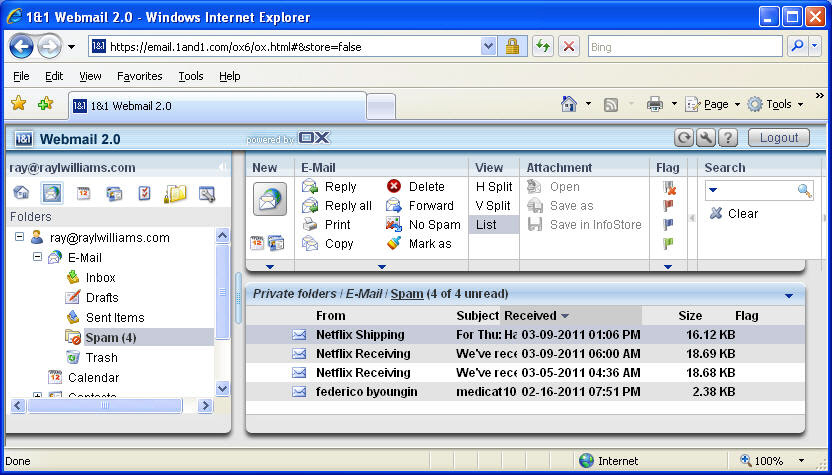Viewport: 832px width, 475px height.
Task: Open the webmail settings wrench icon
Action: click(x=706, y=138)
